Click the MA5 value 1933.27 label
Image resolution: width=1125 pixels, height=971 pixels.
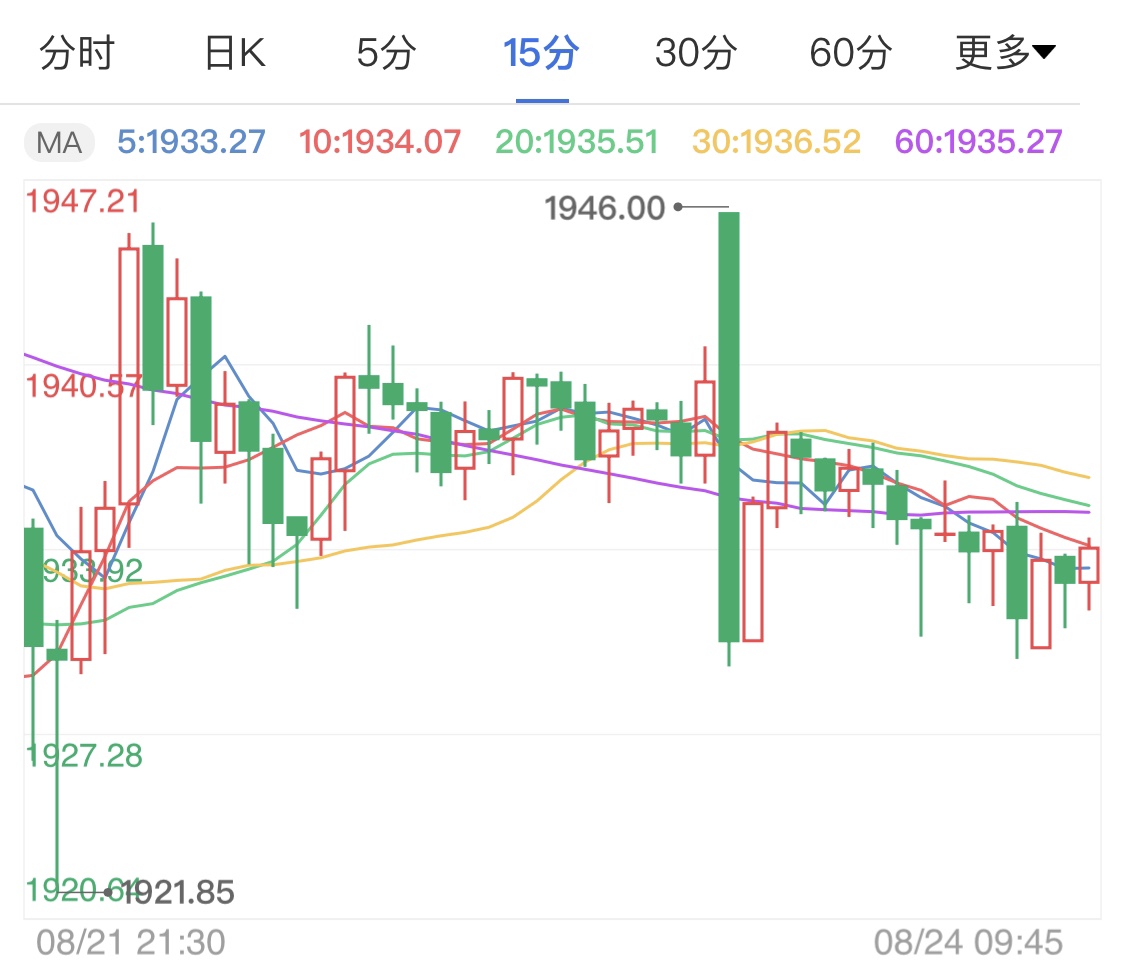191,143
